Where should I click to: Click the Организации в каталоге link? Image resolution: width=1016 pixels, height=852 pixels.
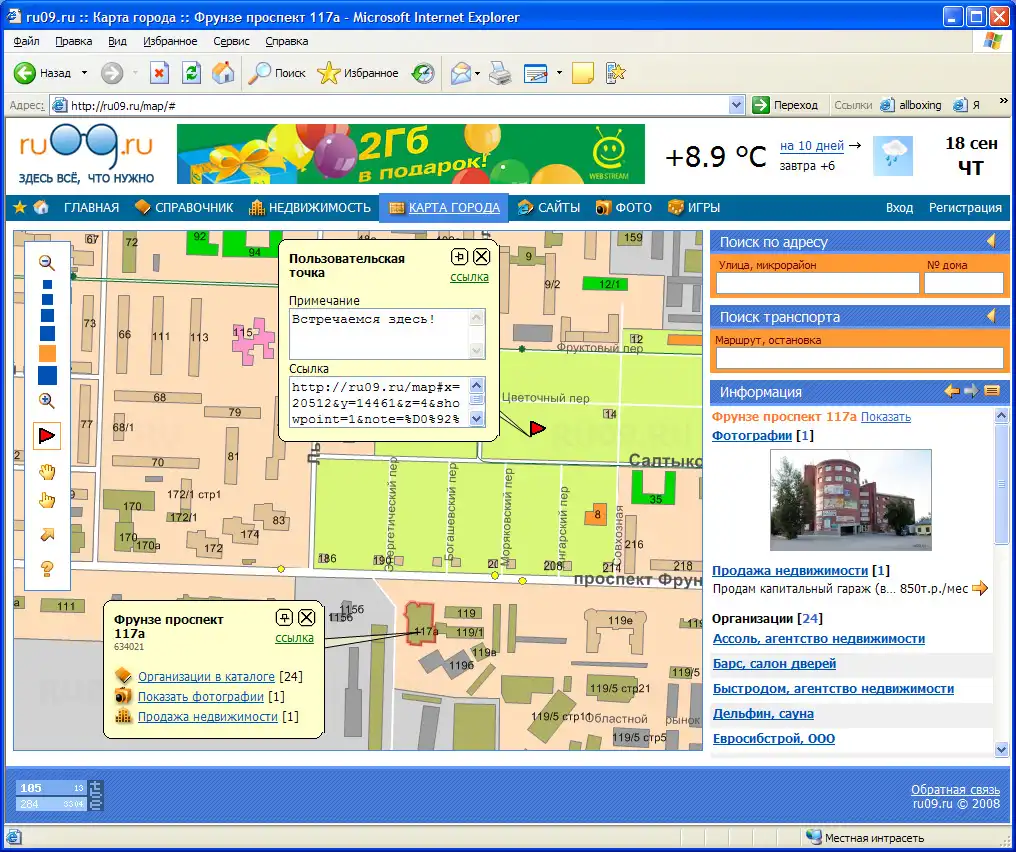206,677
